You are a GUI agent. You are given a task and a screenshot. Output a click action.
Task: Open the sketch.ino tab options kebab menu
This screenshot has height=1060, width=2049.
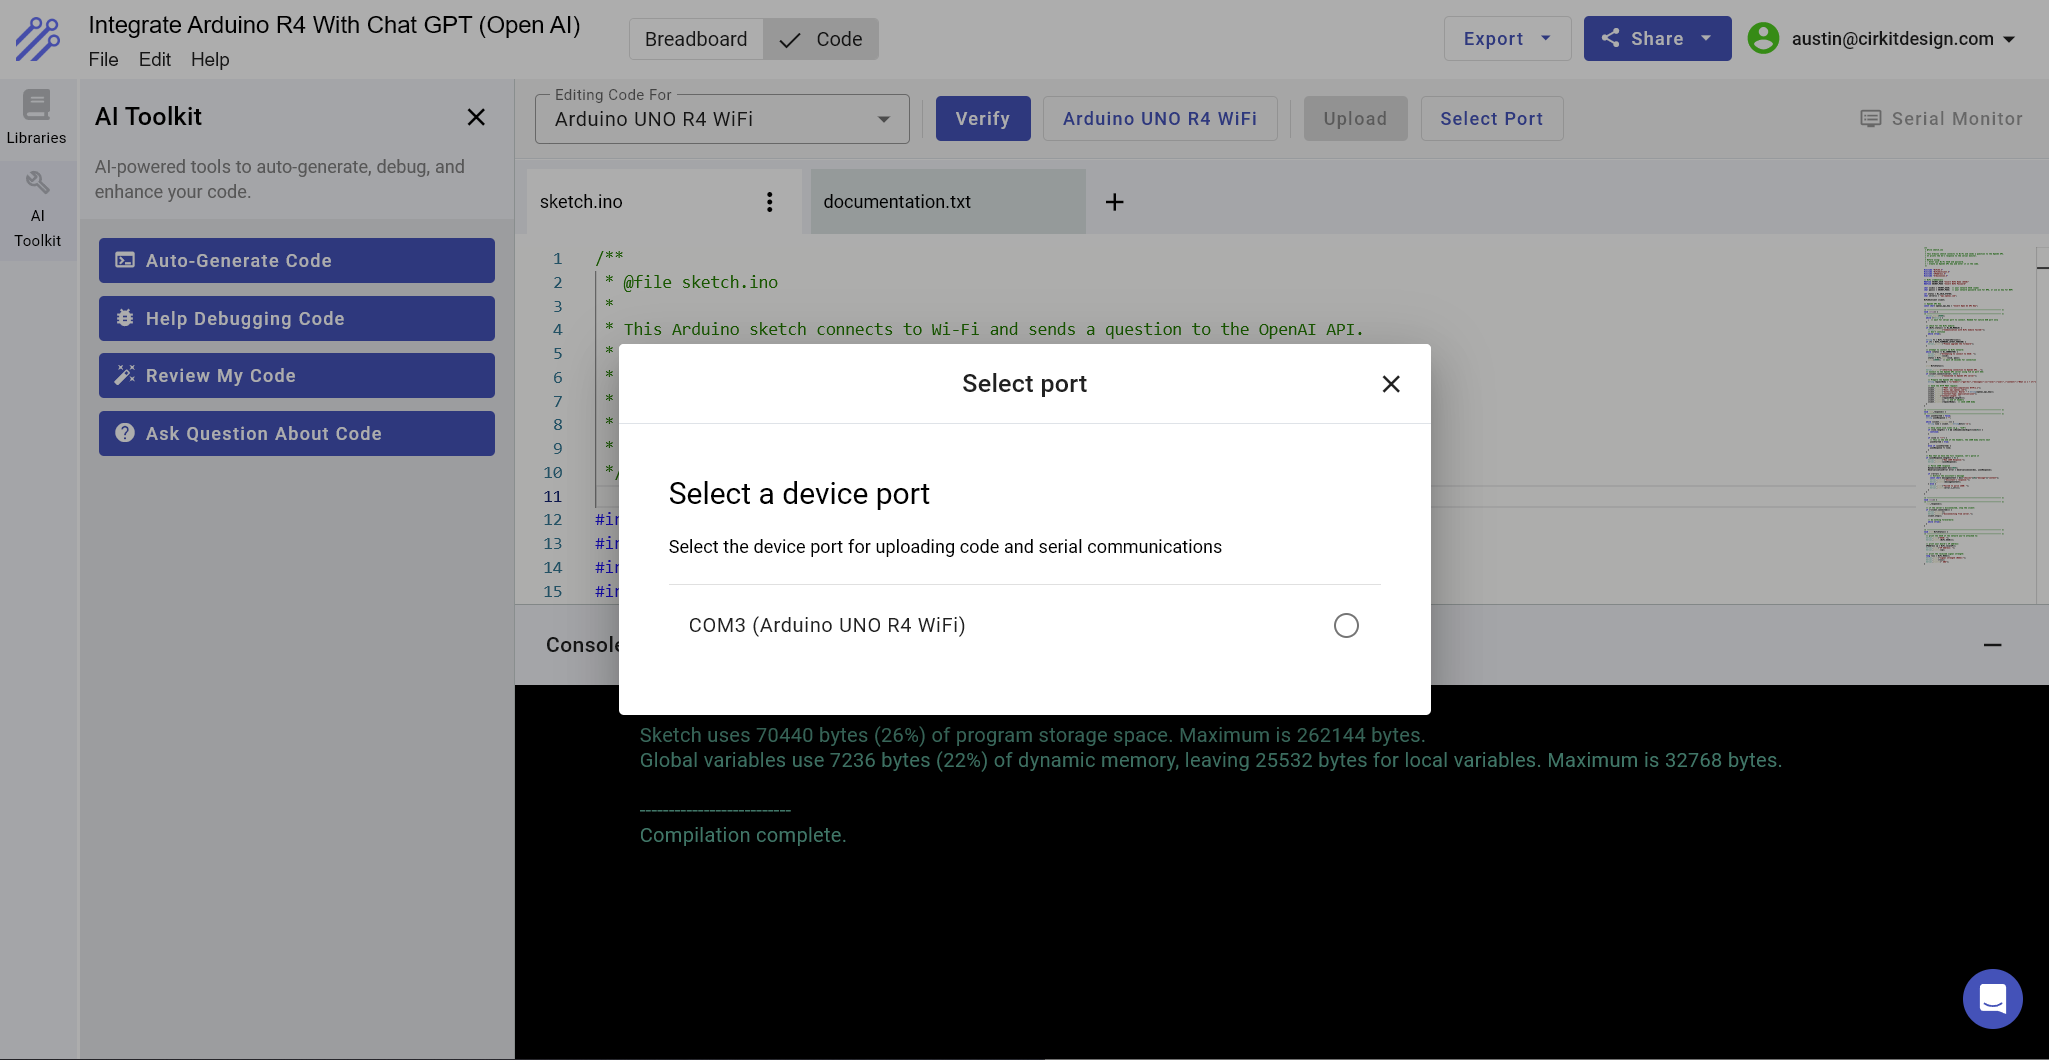[x=769, y=201]
